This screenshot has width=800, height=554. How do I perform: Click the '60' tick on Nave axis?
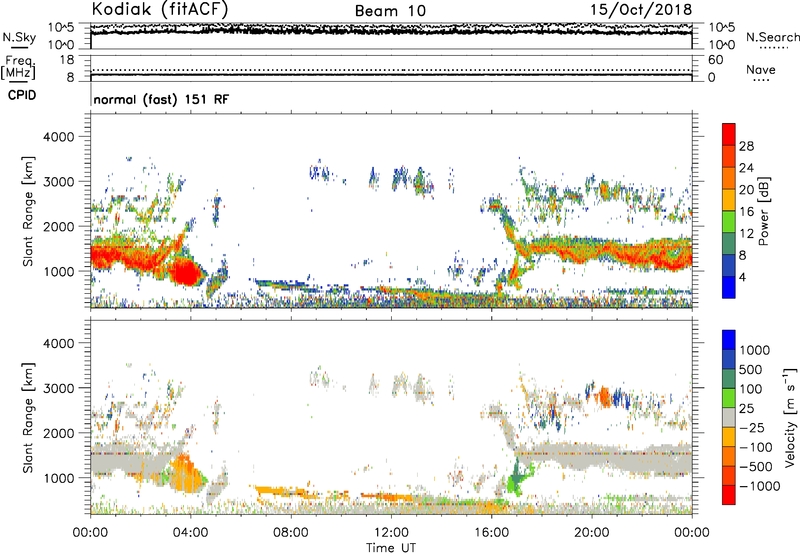(716, 60)
